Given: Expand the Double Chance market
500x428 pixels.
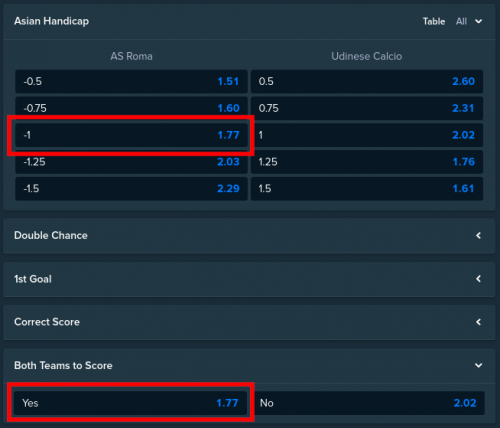Looking at the screenshot, I should pos(249,236).
